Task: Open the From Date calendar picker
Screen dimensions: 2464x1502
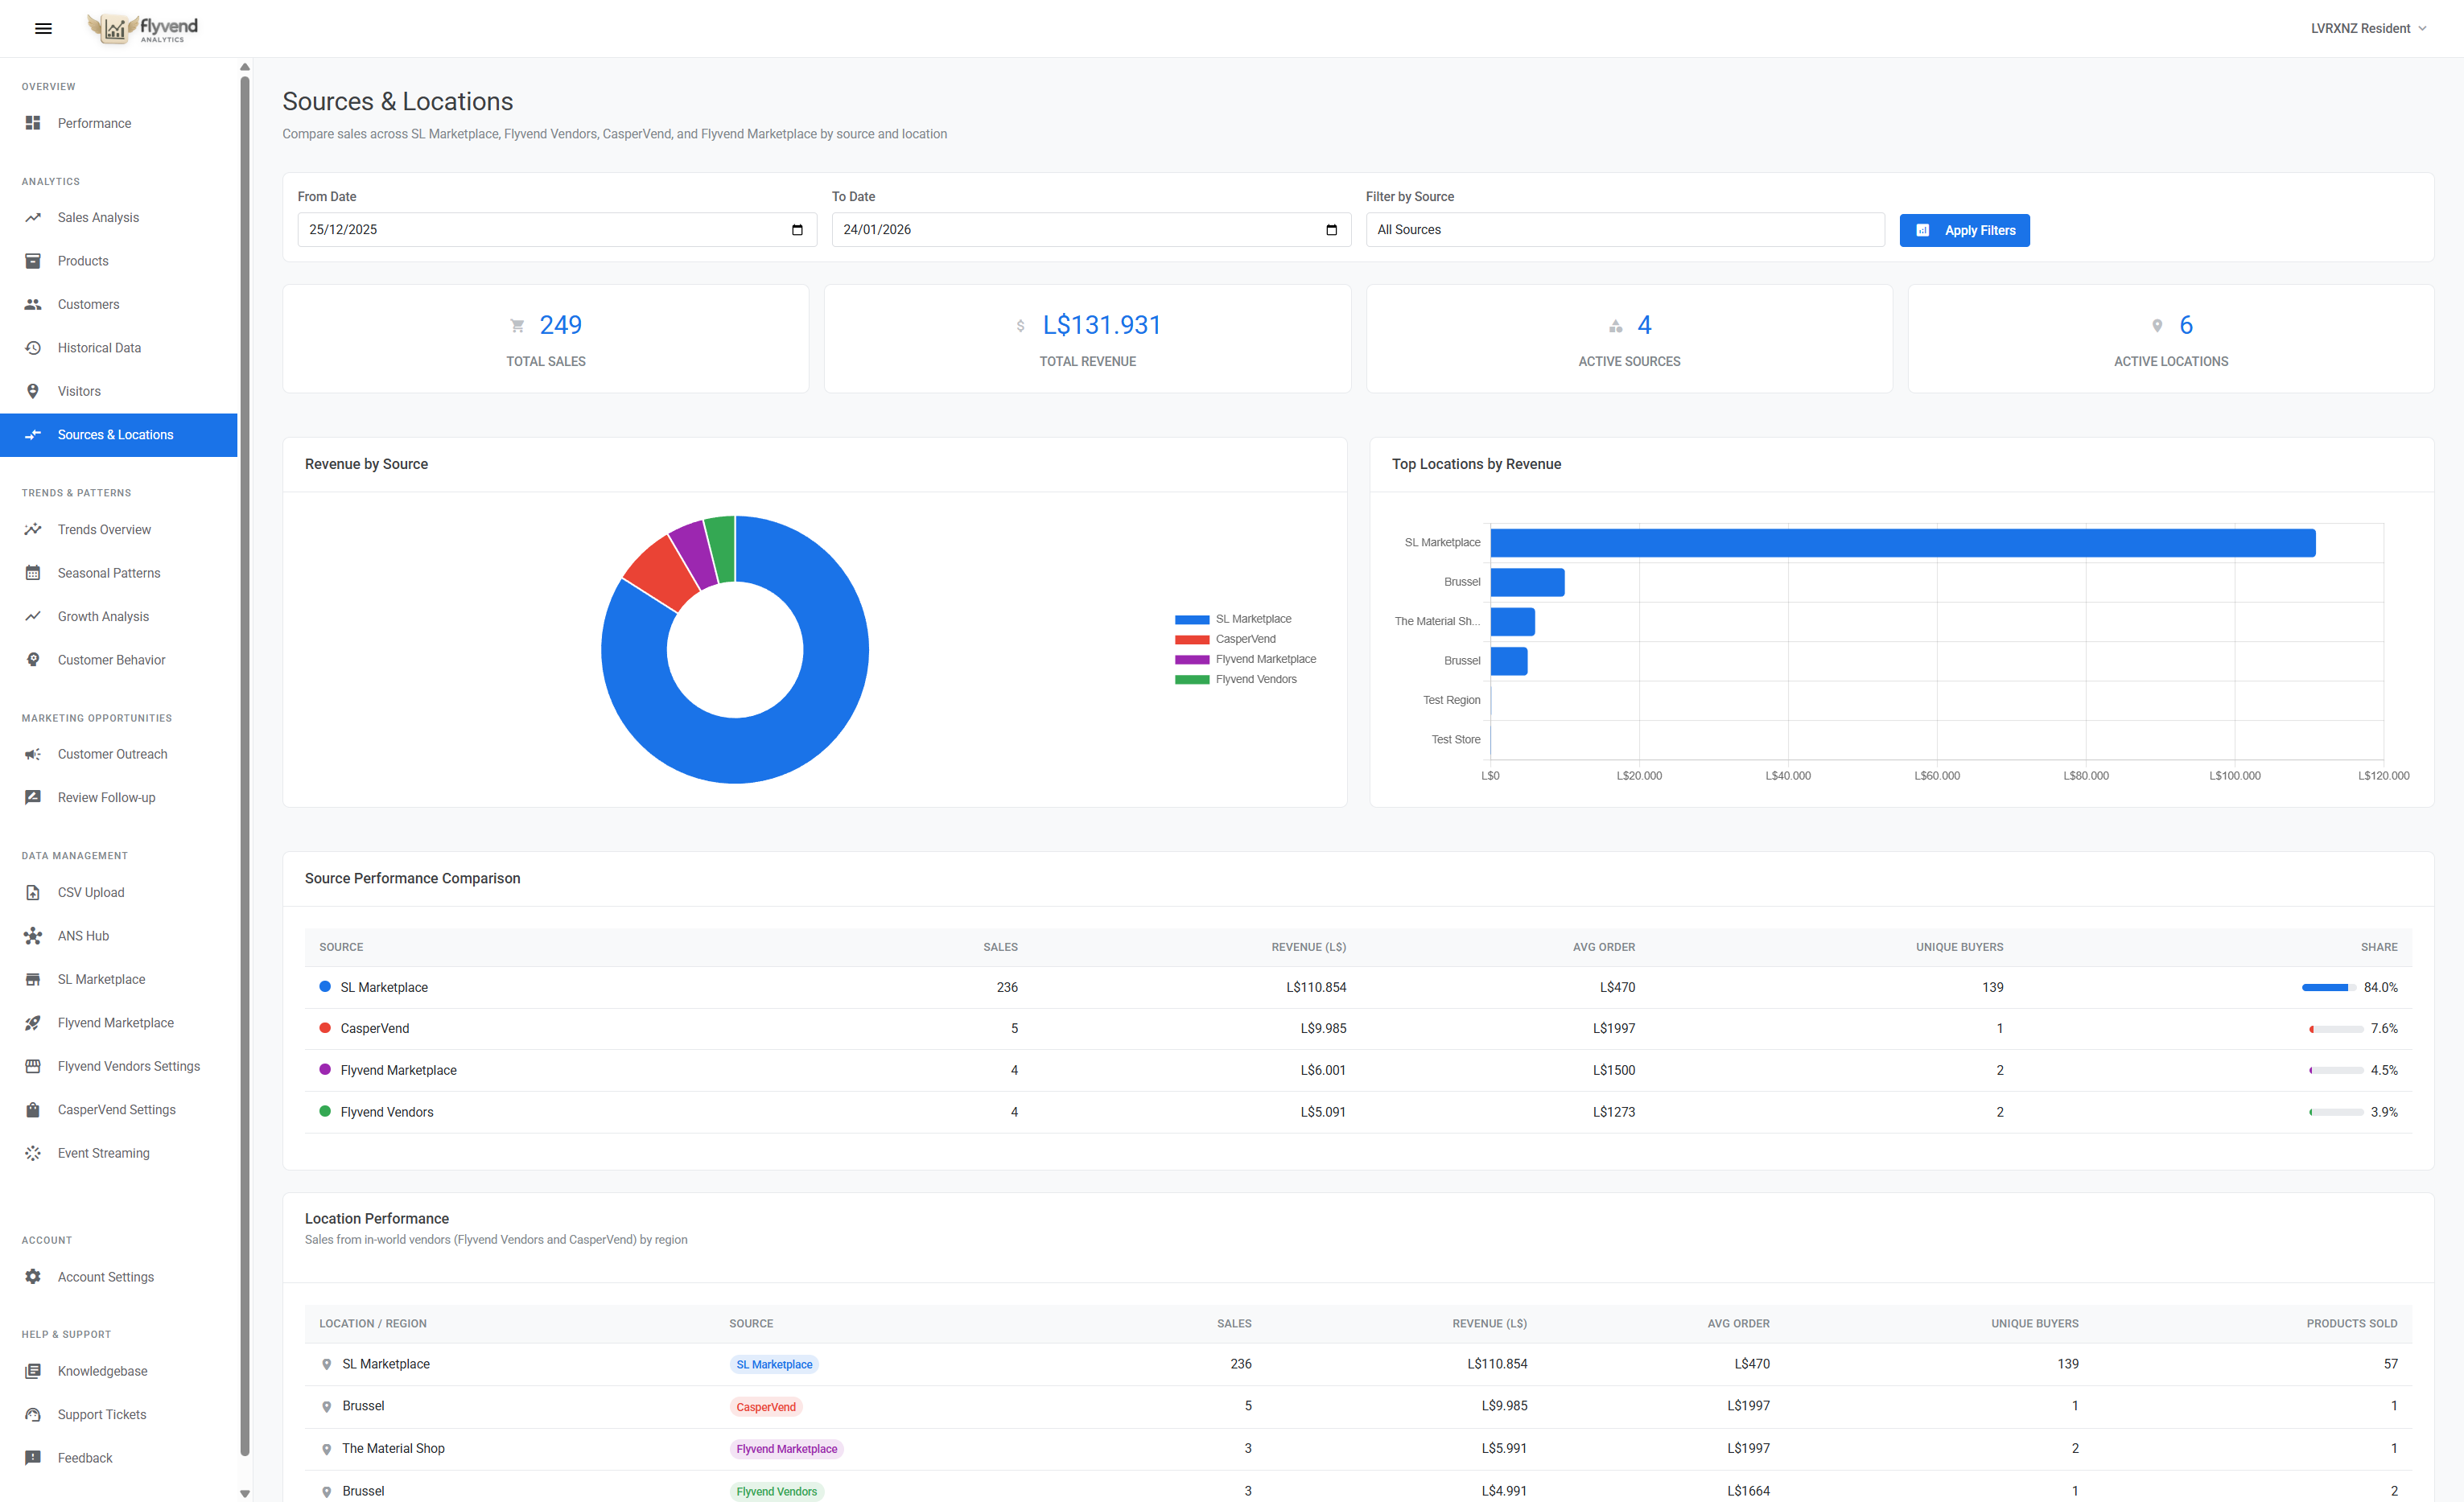Action: [x=798, y=229]
